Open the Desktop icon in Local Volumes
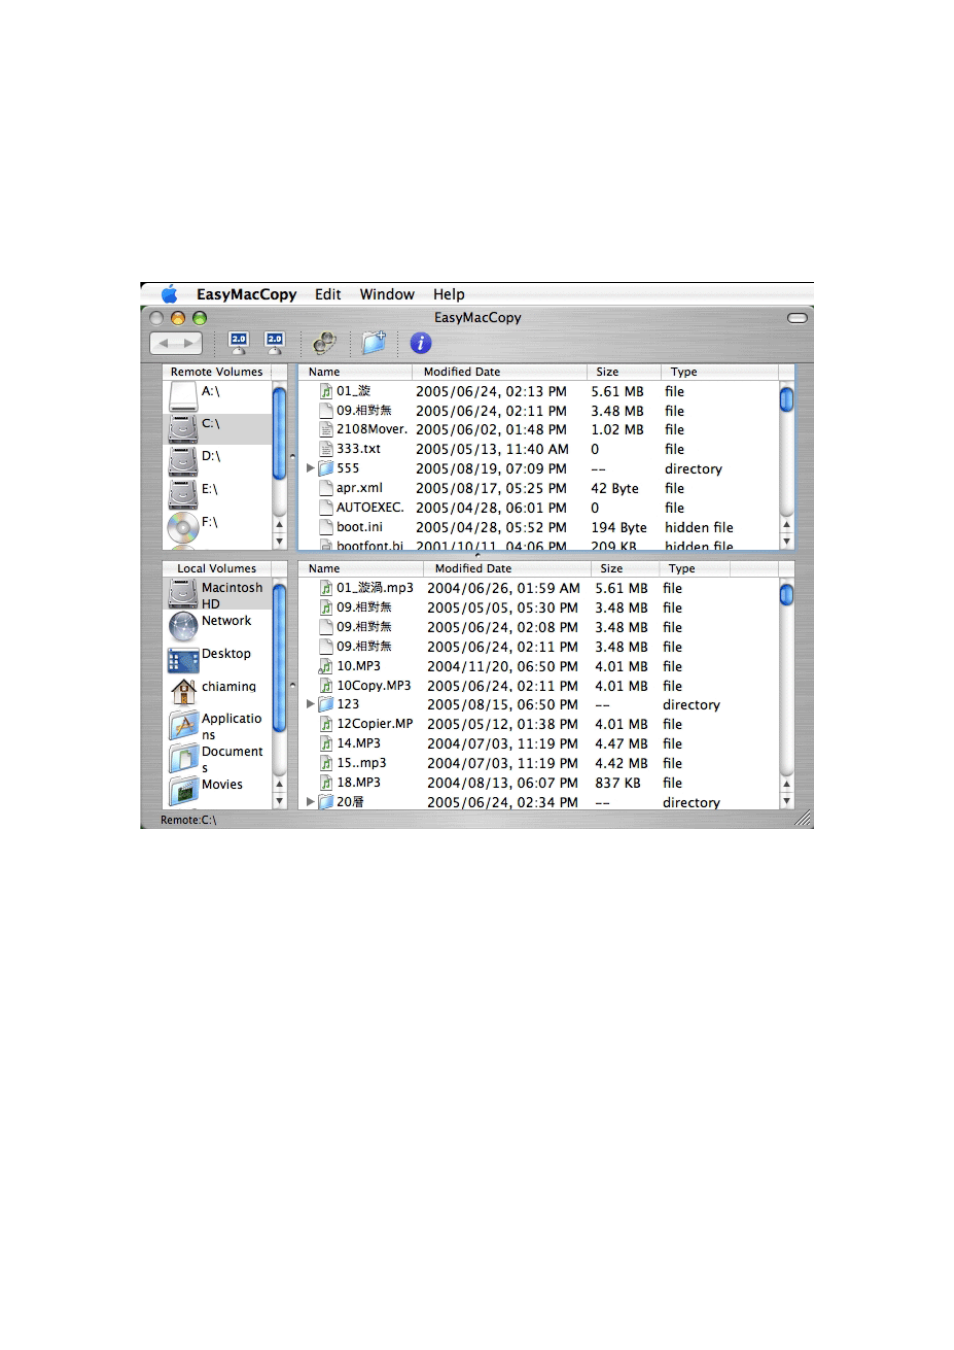 point(183,660)
